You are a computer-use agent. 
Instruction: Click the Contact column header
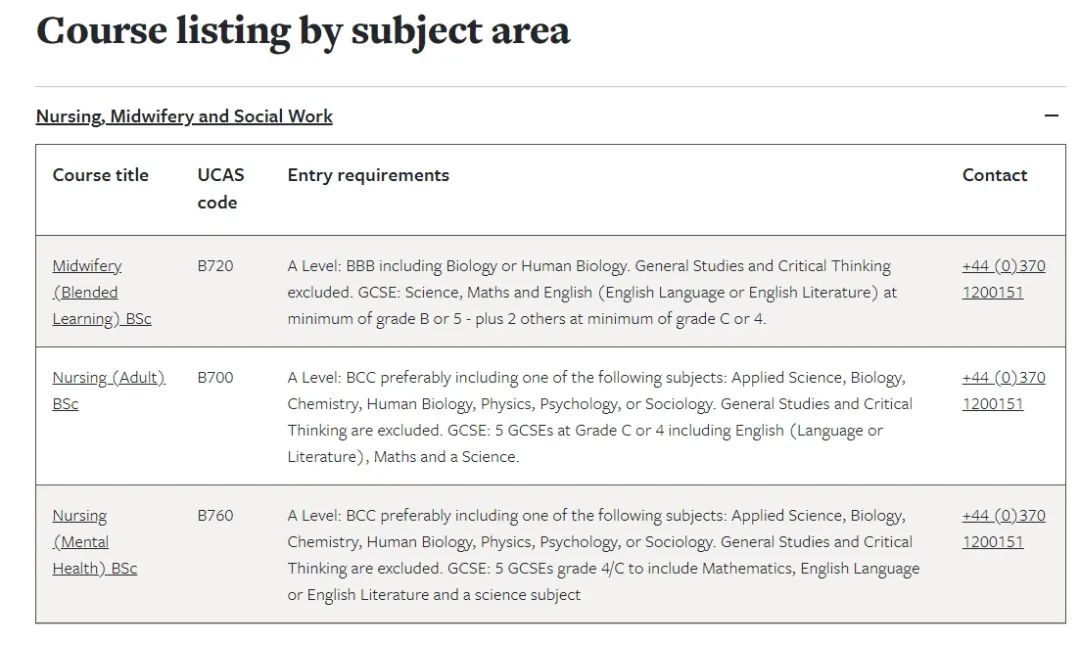(x=995, y=175)
